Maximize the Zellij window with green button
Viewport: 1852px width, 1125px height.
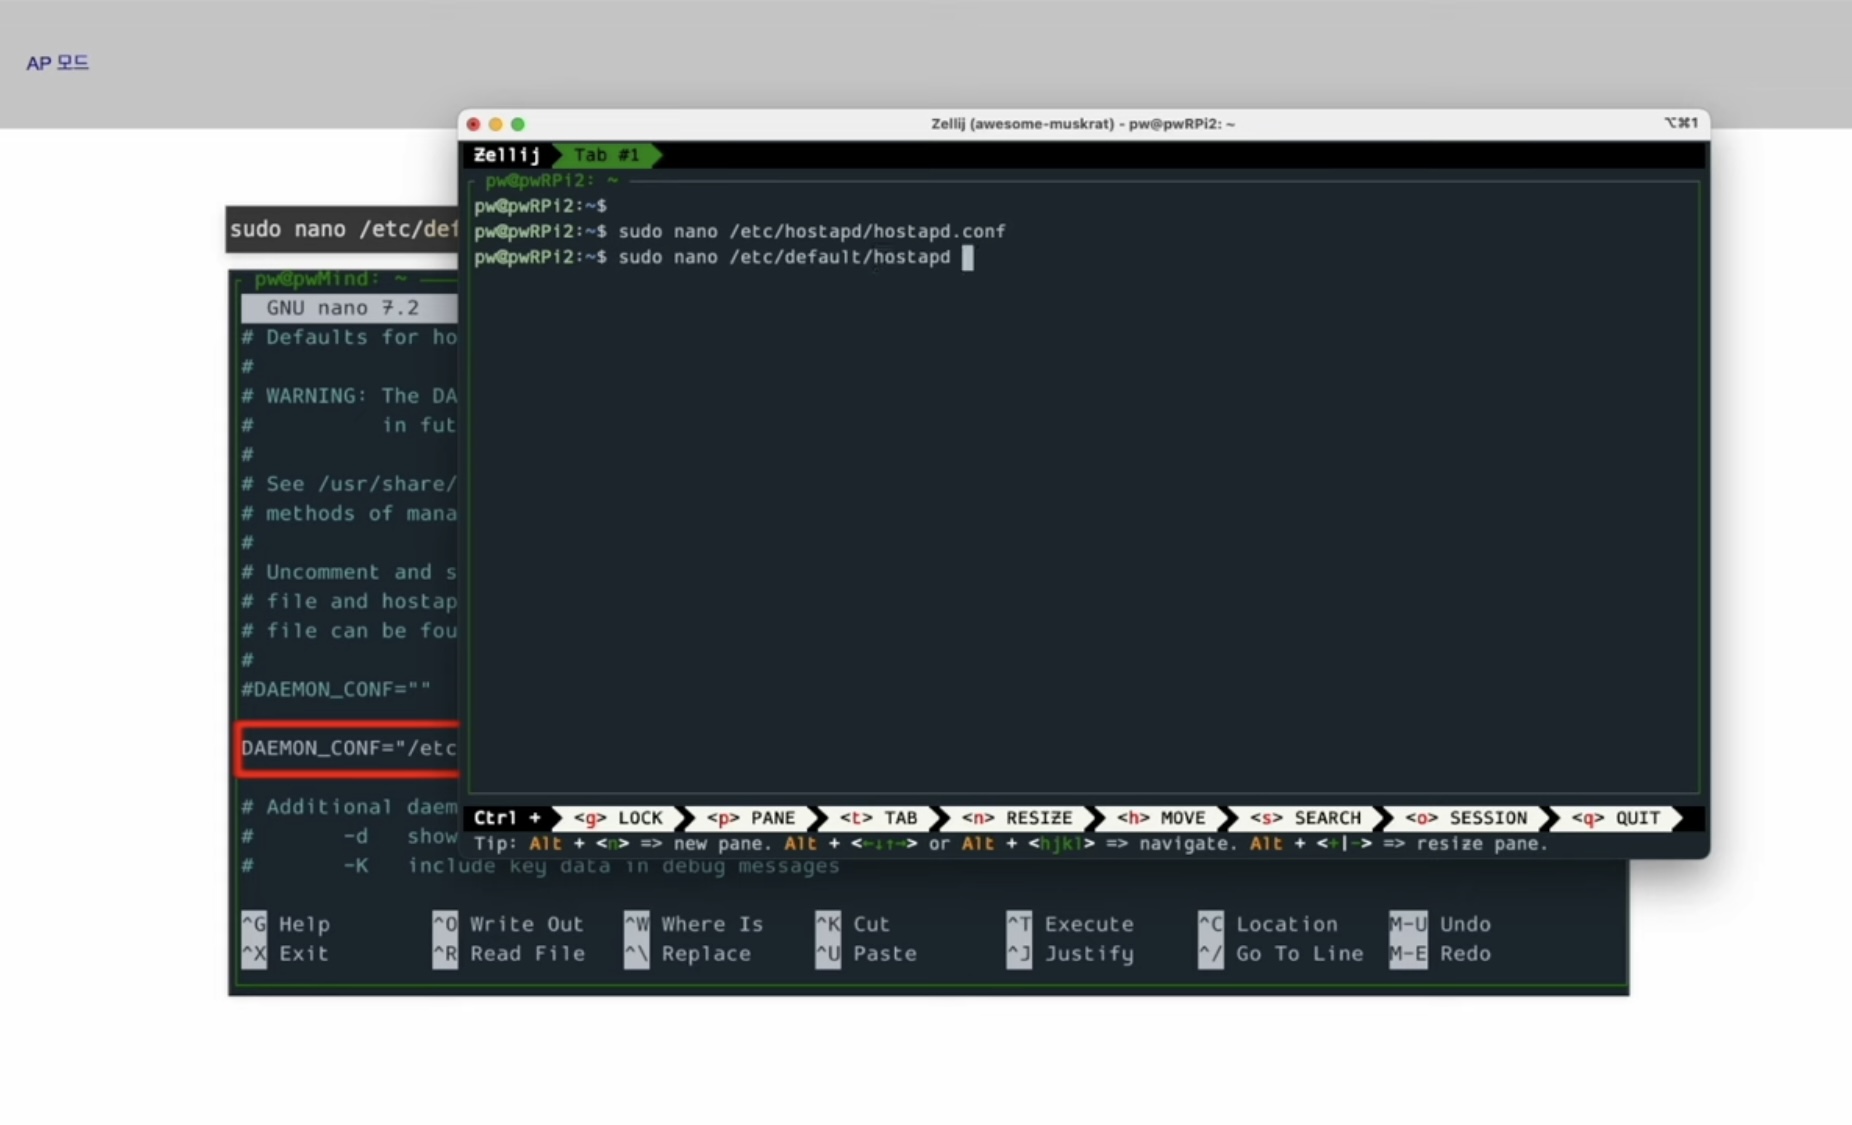click(x=518, y=124)
